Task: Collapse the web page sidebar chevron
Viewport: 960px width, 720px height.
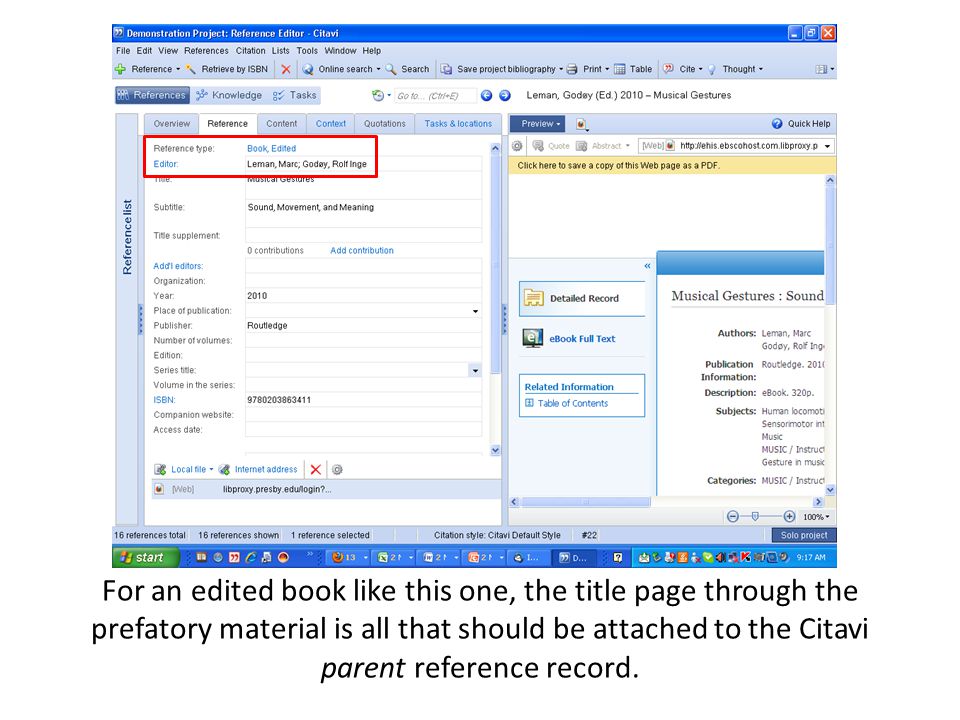Action: coord(647,266)
